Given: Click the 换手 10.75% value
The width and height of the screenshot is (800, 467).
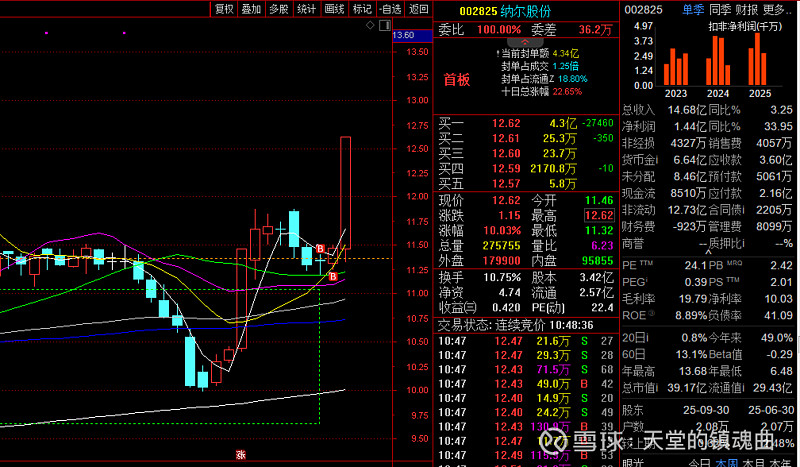Looking at the screenshot, I should click(x=502, y=278).
